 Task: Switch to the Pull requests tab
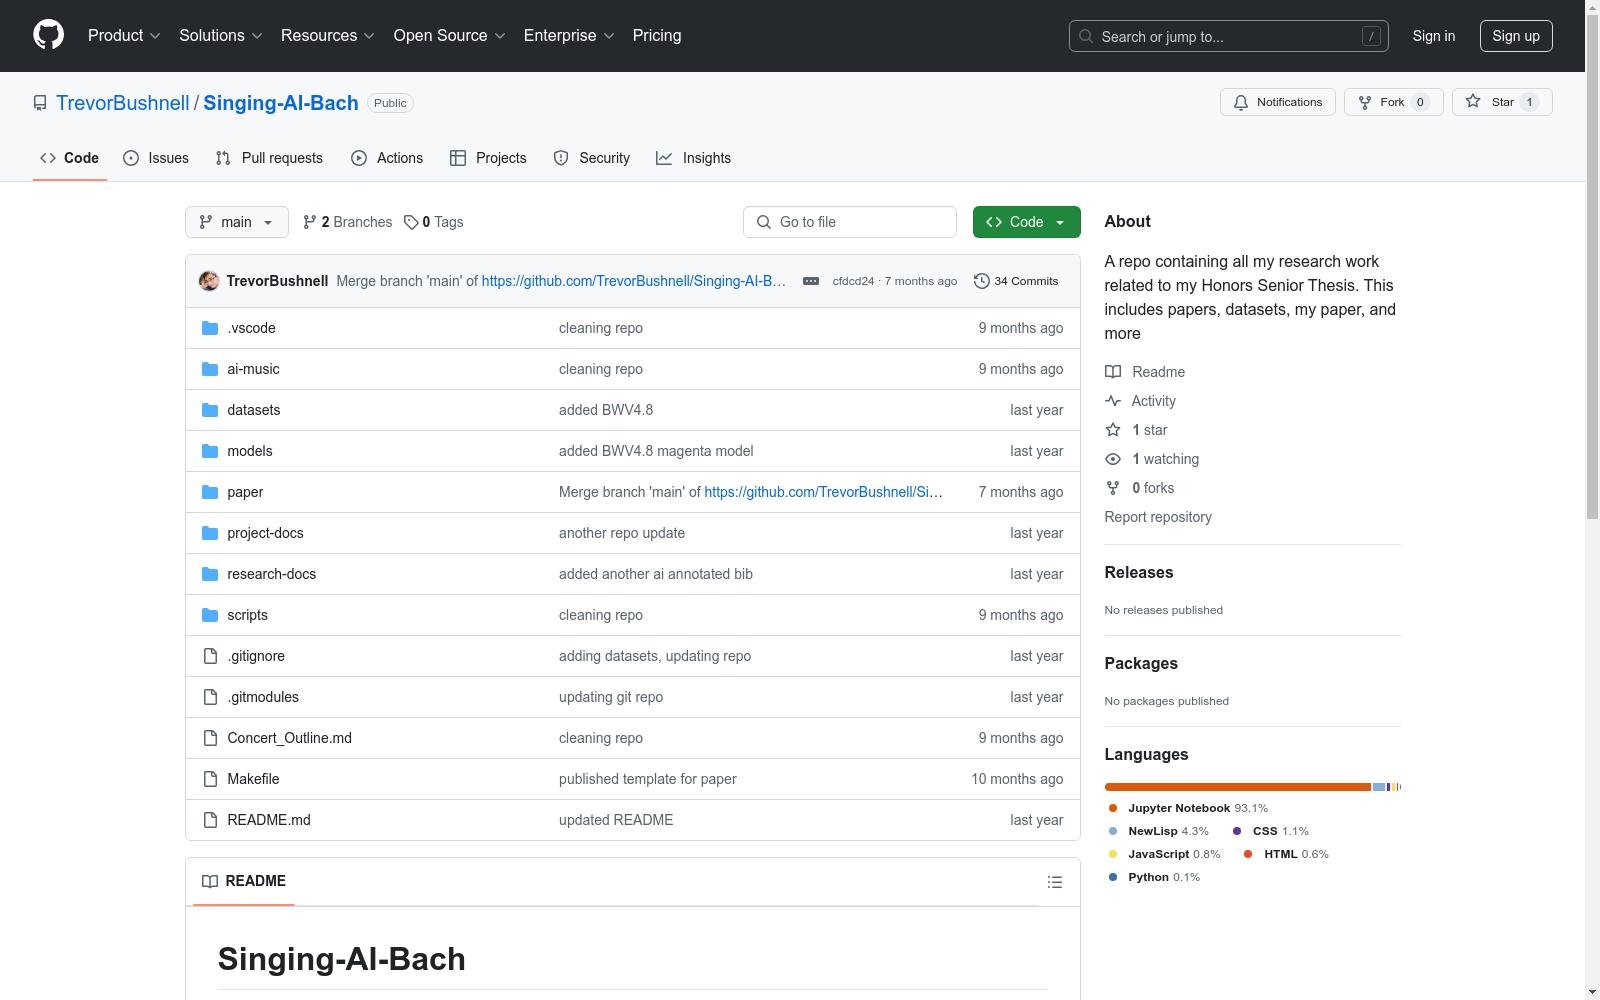[x=269, y=158]
